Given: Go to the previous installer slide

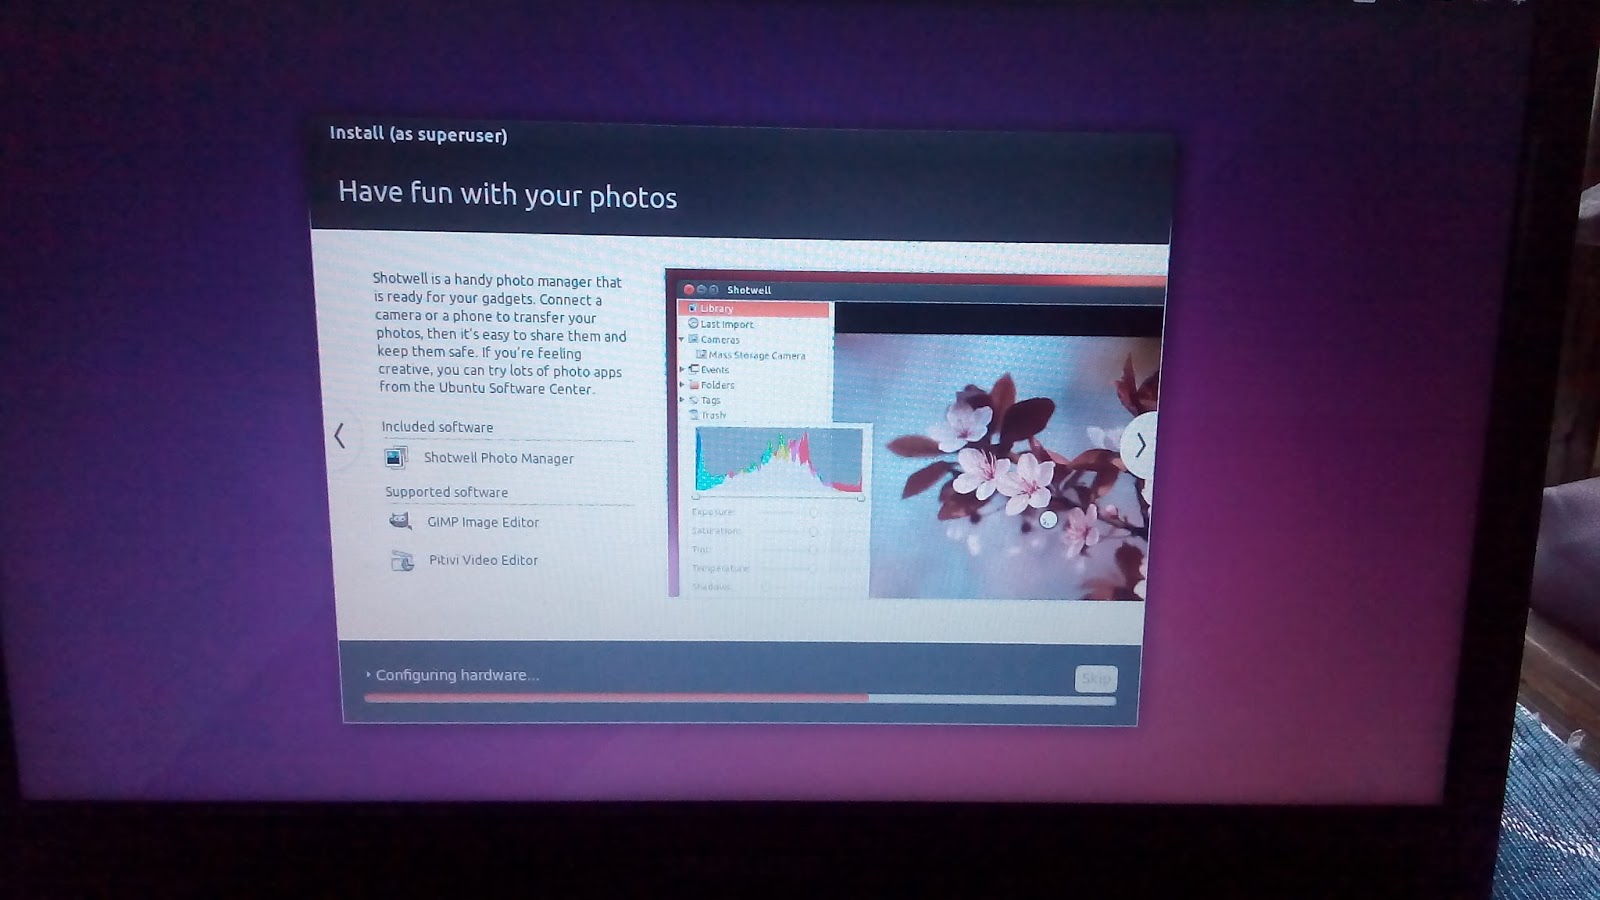Looking at the screenshot, I should tap(340, 435).
